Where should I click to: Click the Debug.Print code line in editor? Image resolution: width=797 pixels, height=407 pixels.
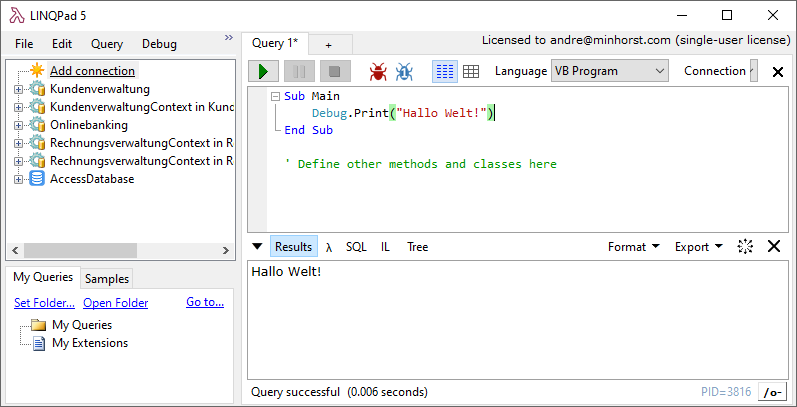pos(402,113)
